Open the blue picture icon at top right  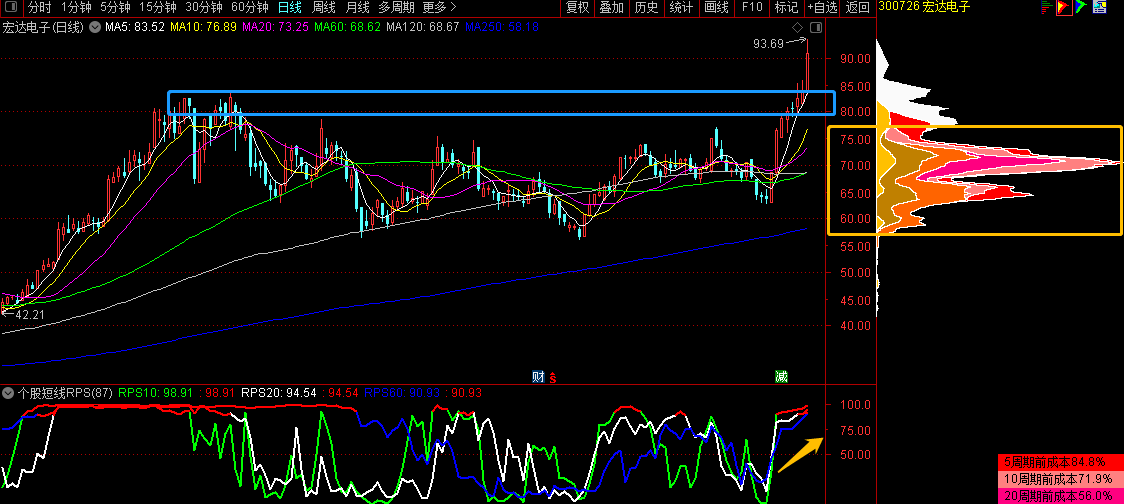[x=1097, y=7]
